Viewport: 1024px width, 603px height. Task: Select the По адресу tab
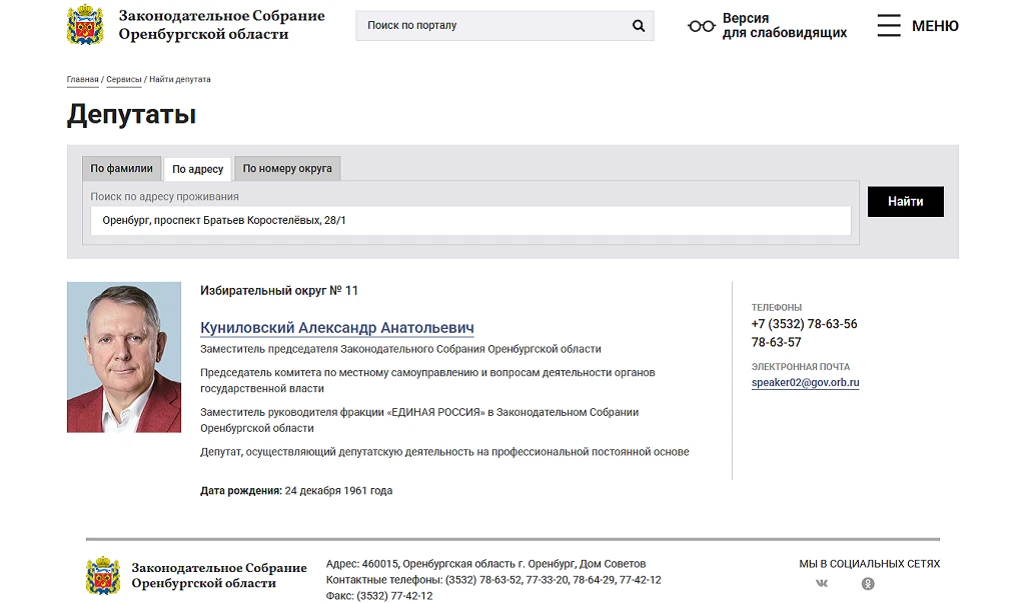point(197,169)
